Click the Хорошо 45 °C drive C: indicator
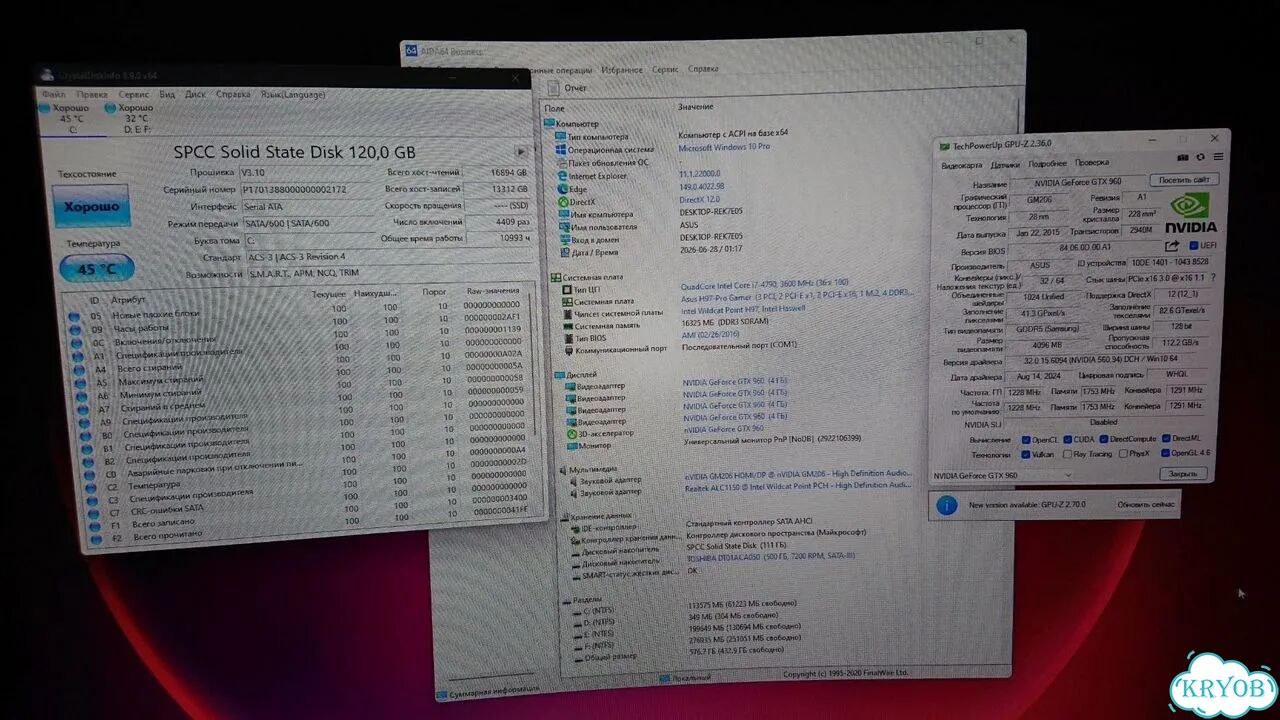This screenshot has height=720, width=1280. (71, 118)
